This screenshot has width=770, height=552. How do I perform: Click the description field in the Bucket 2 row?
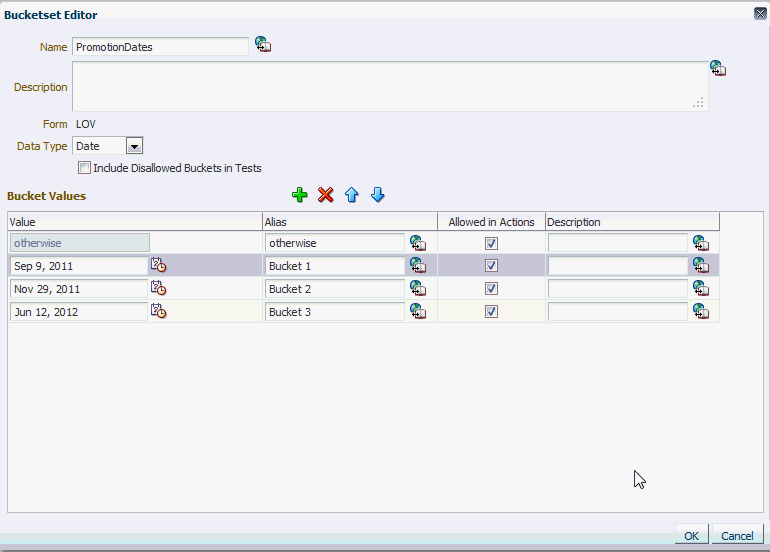click(618, 289)
